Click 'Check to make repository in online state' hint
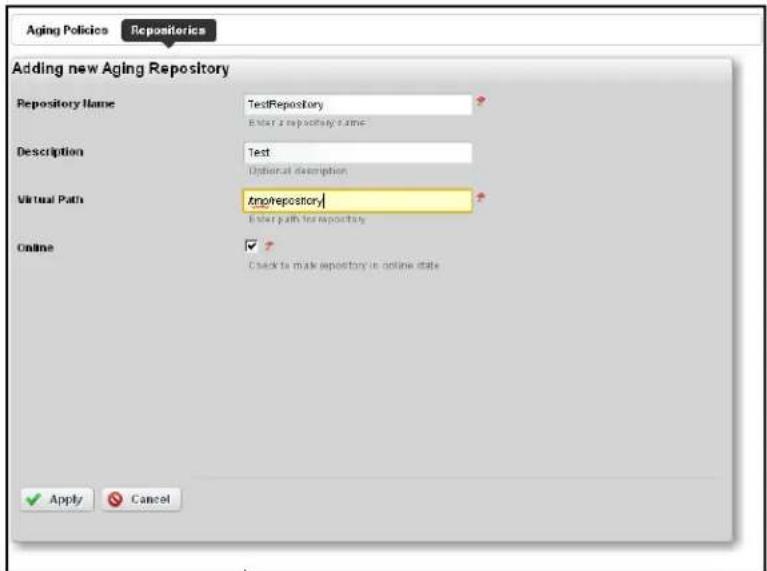Screen dimensions: 767x571 pyautogui.click(x=344, y=266)
